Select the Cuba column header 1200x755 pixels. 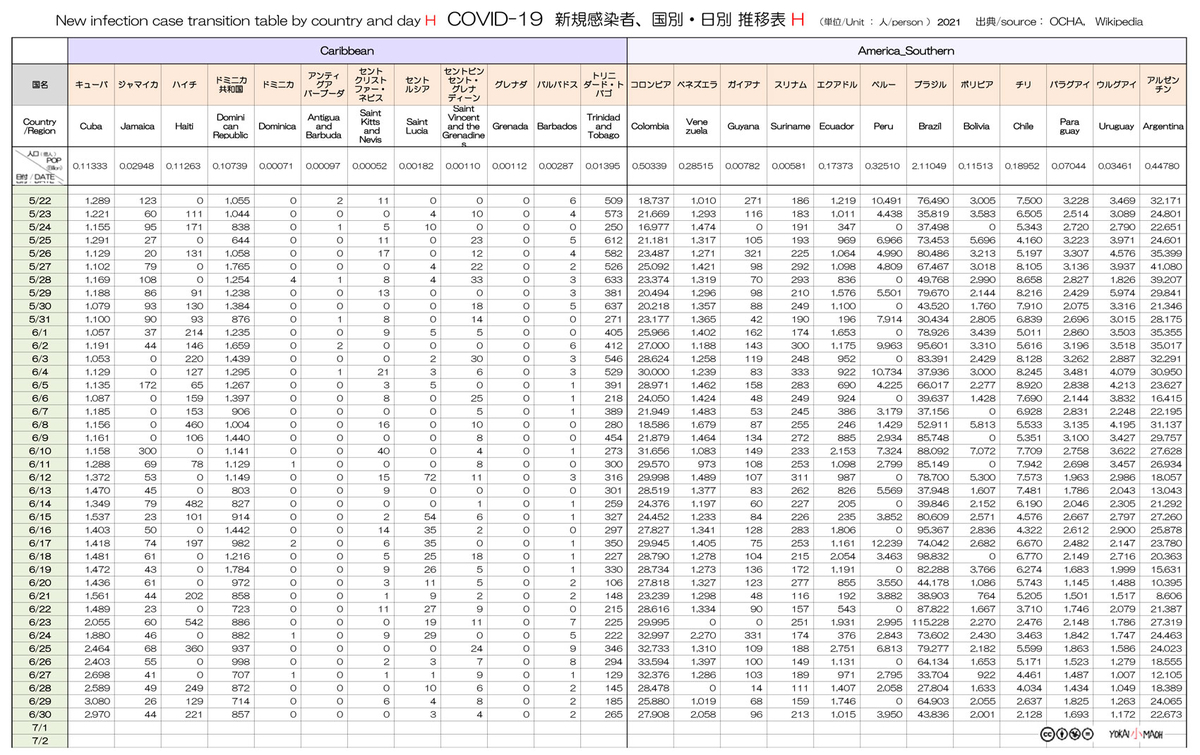click(91, 126)
